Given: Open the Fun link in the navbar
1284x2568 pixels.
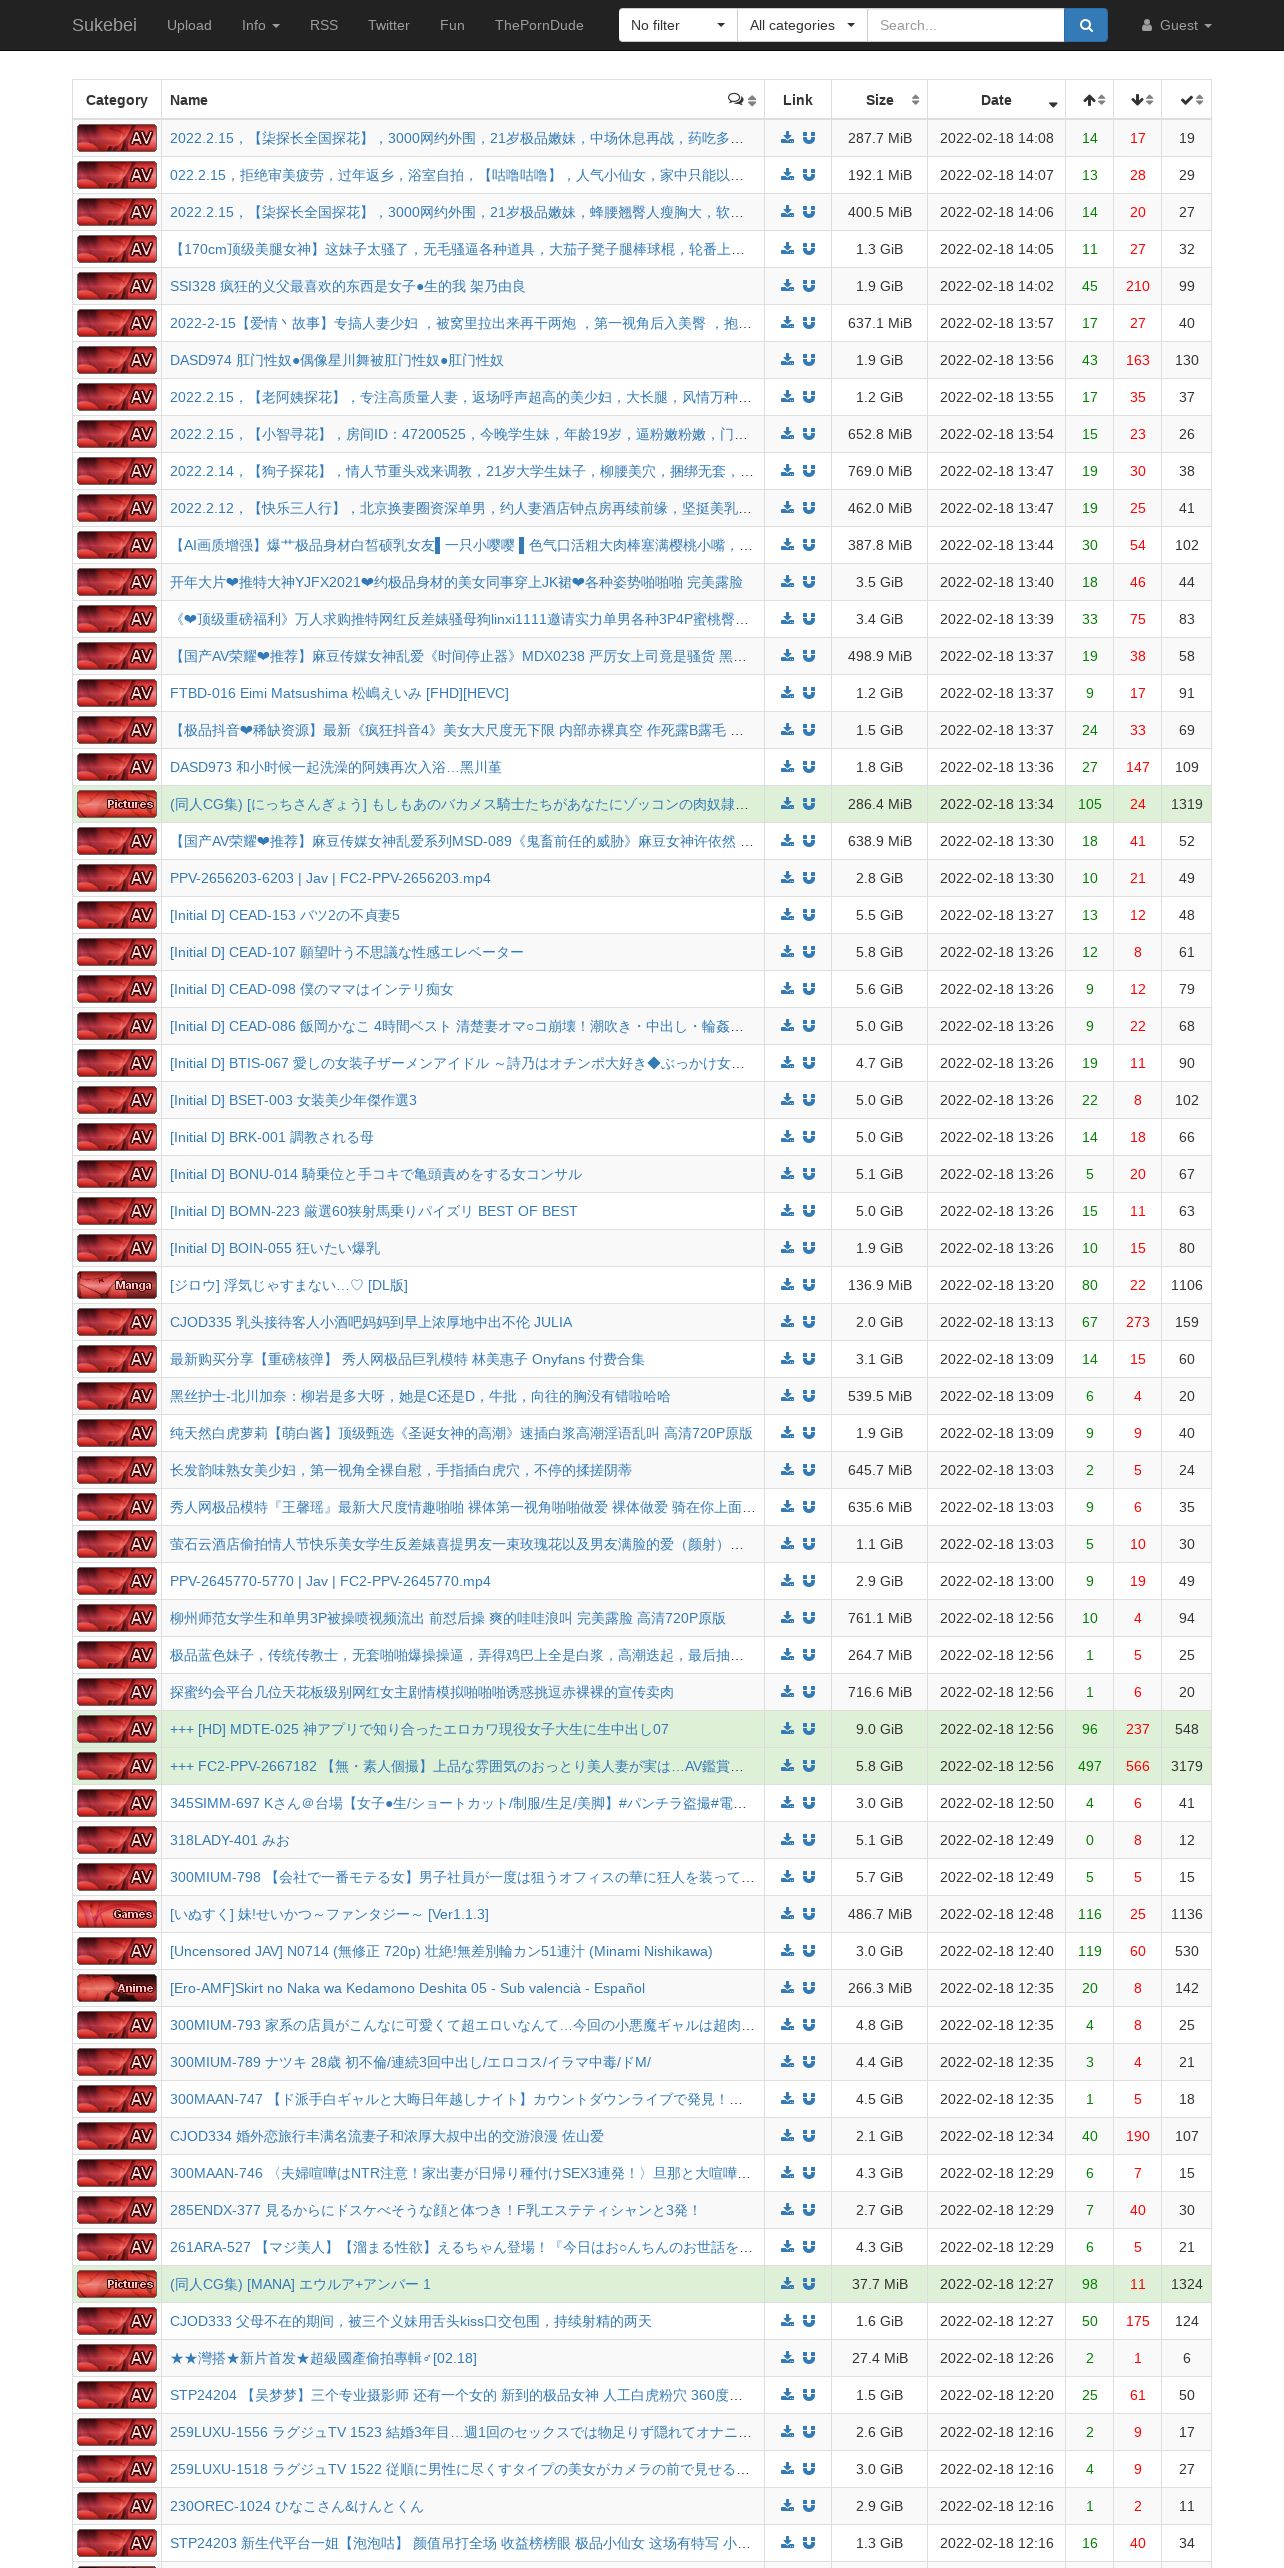Looking at the screenshot, I should tap(452, 25).
